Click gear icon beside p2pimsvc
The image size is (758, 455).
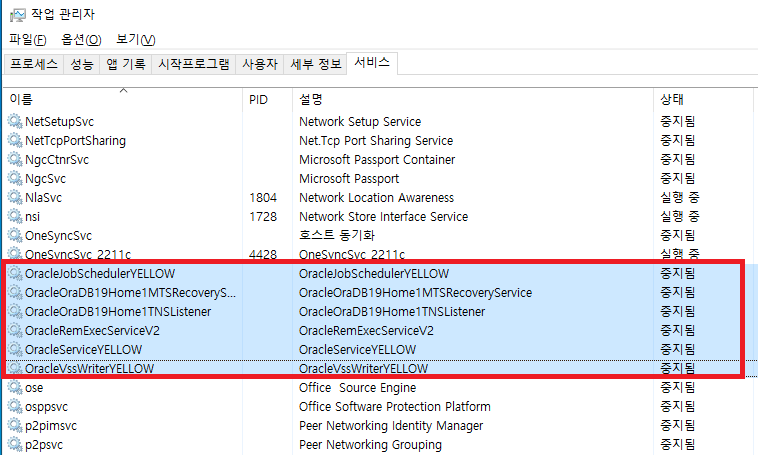point(15,425)
